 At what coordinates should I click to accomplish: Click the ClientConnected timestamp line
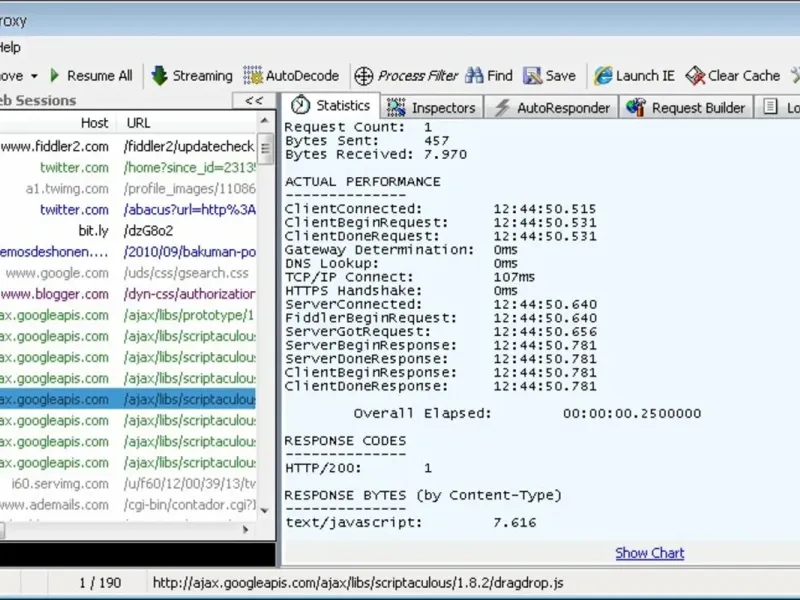(440, 209)
